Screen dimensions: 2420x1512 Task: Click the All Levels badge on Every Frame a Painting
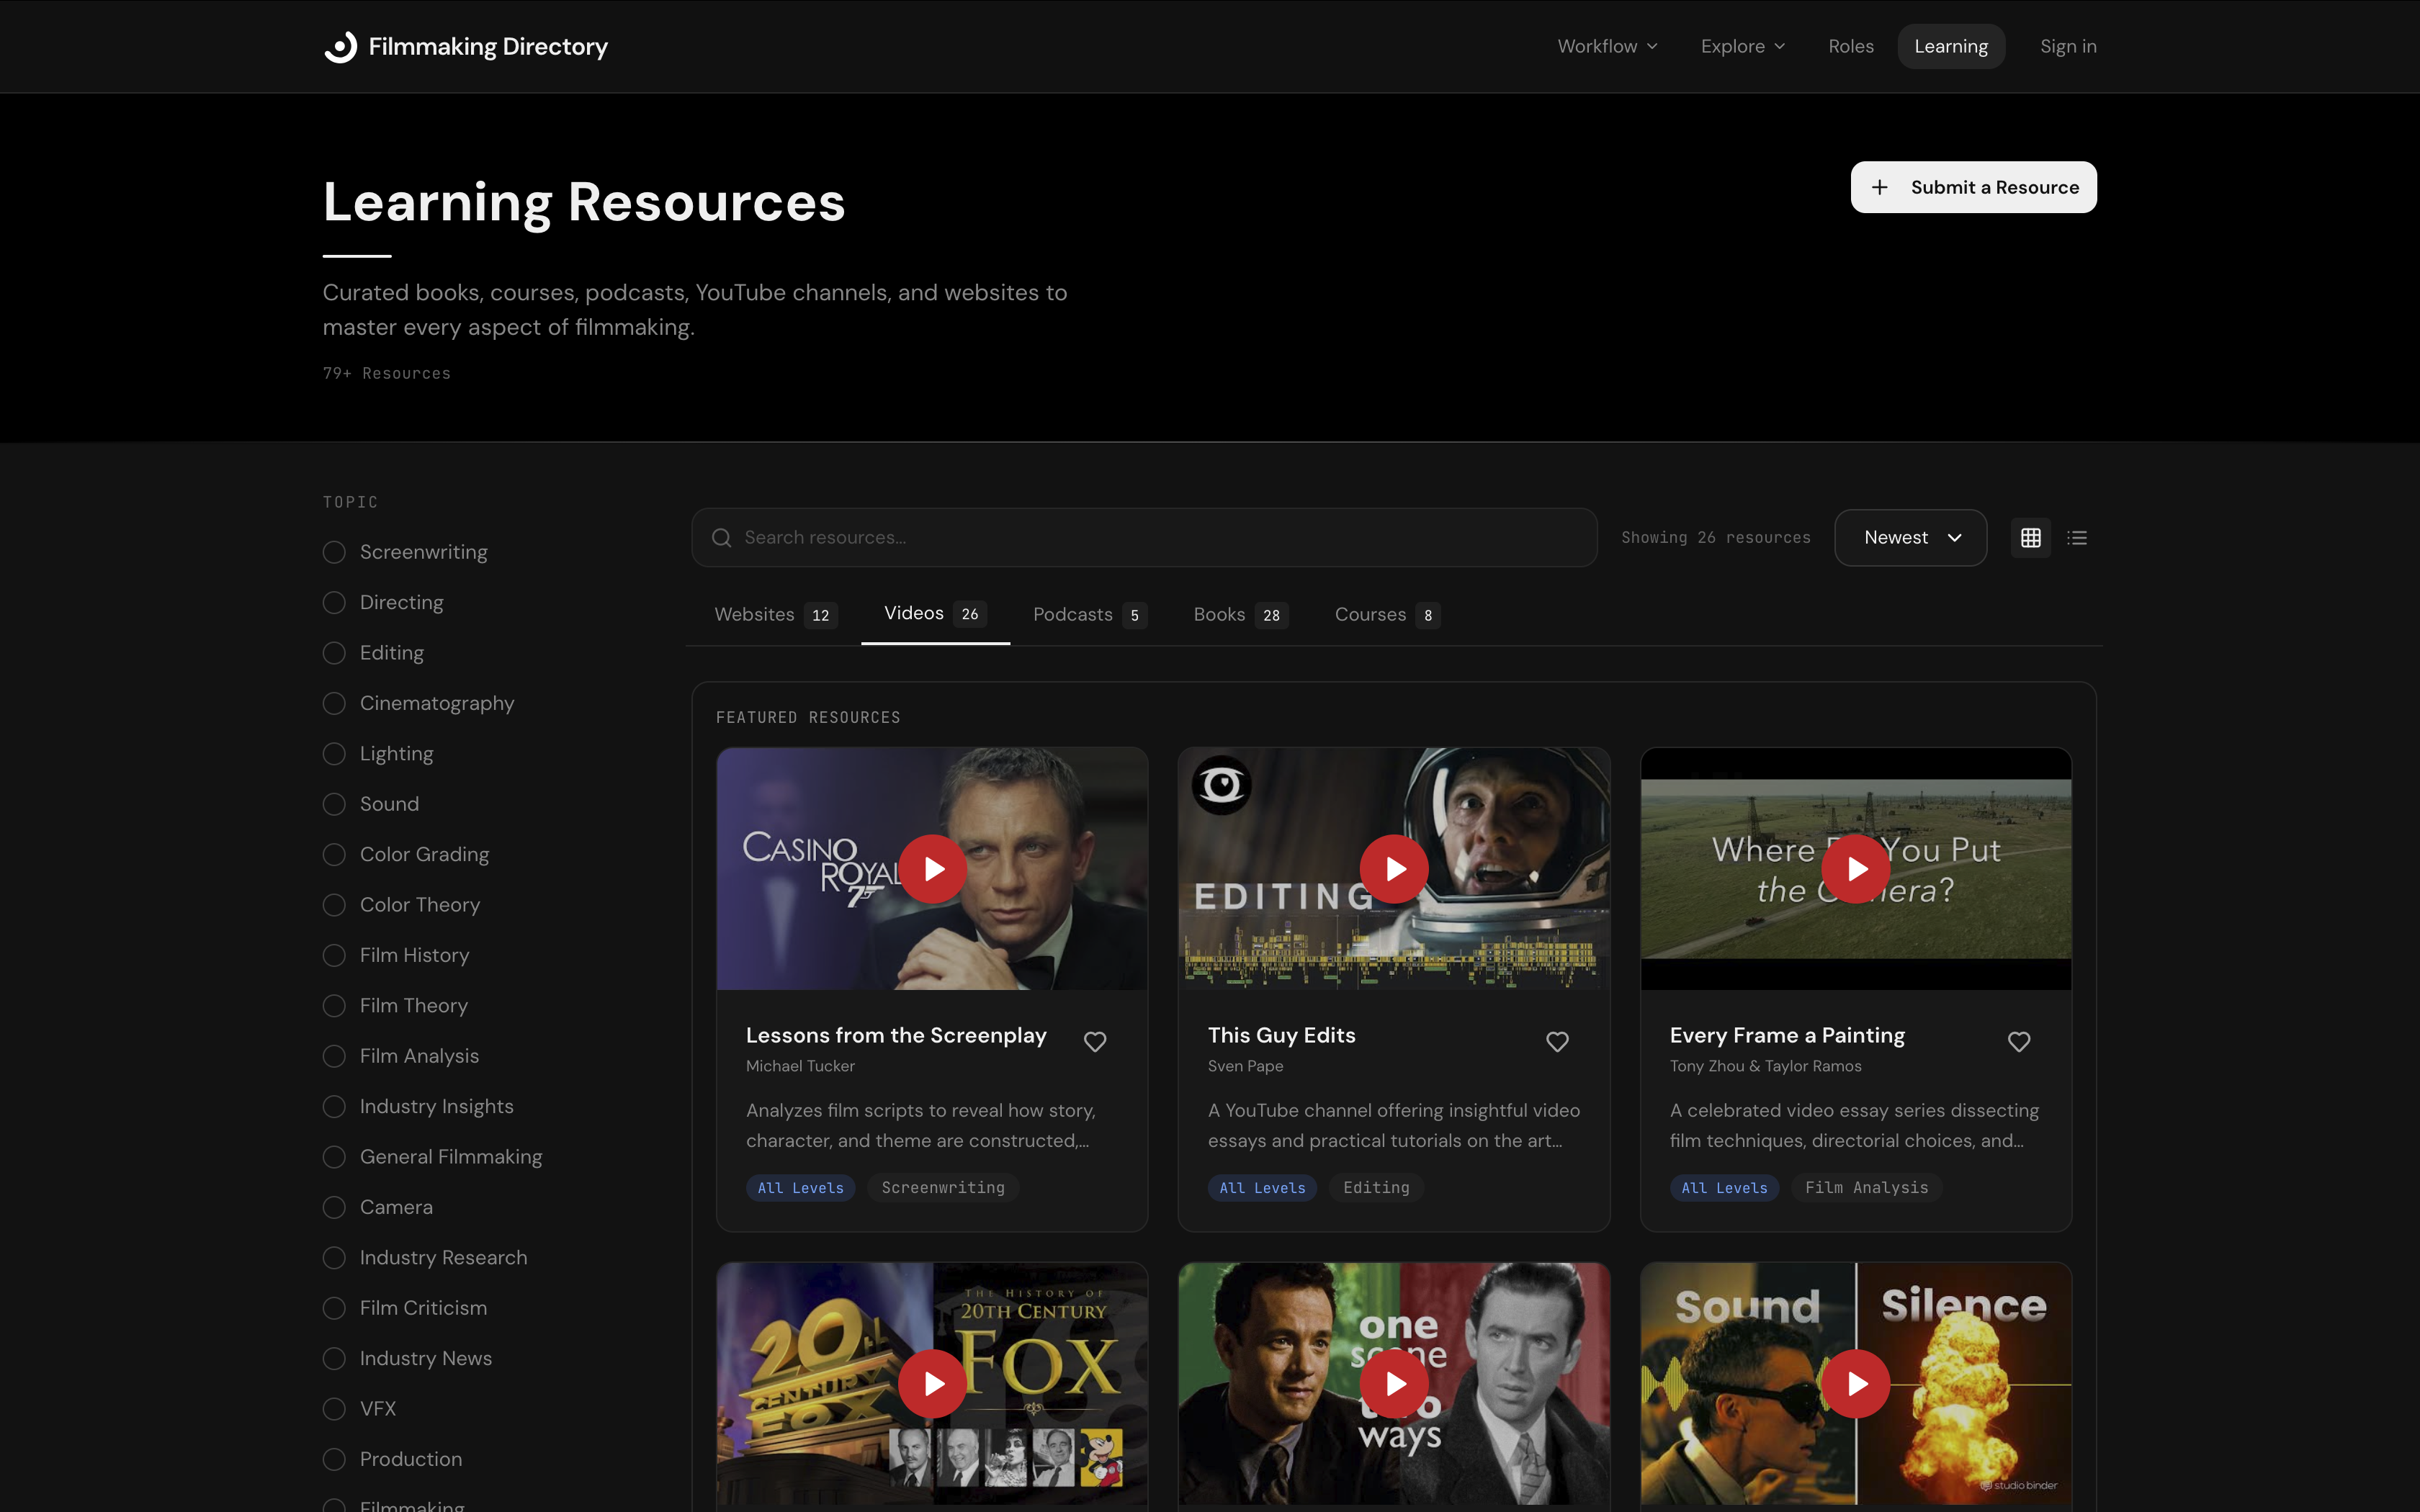point(1724,1187)
